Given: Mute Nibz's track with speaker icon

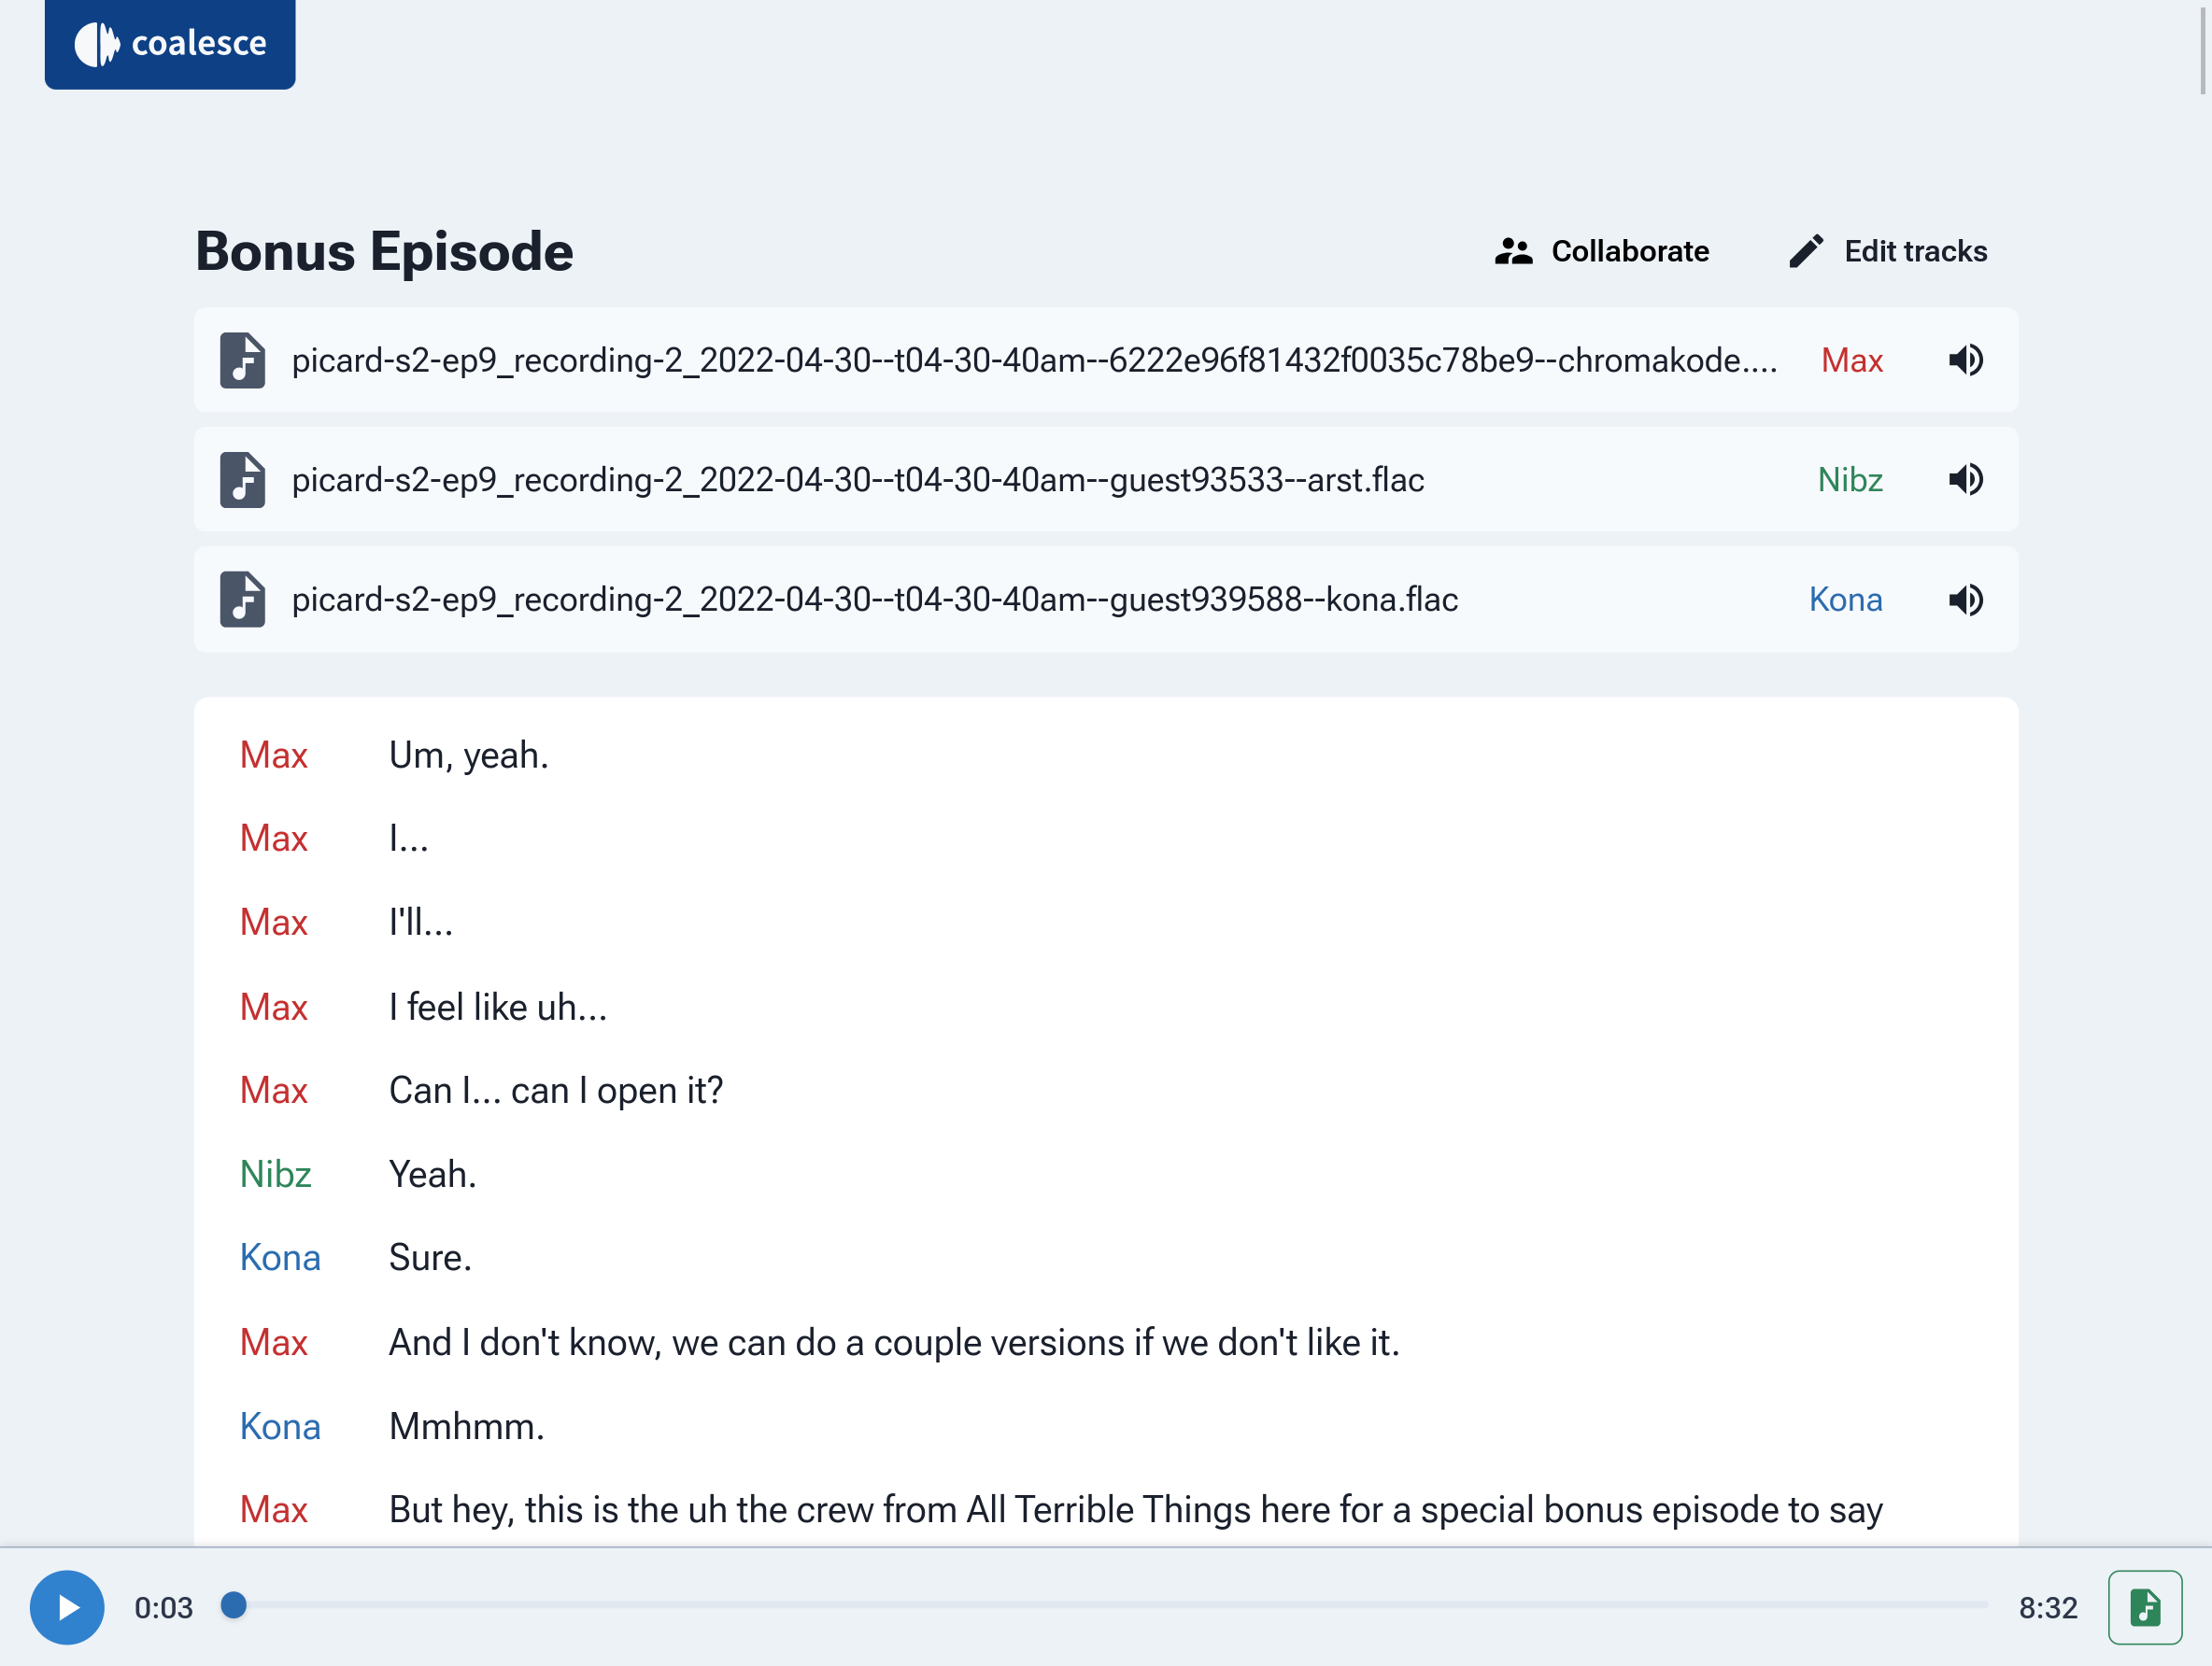Looking at the screenshot, I should (1965, 480).
